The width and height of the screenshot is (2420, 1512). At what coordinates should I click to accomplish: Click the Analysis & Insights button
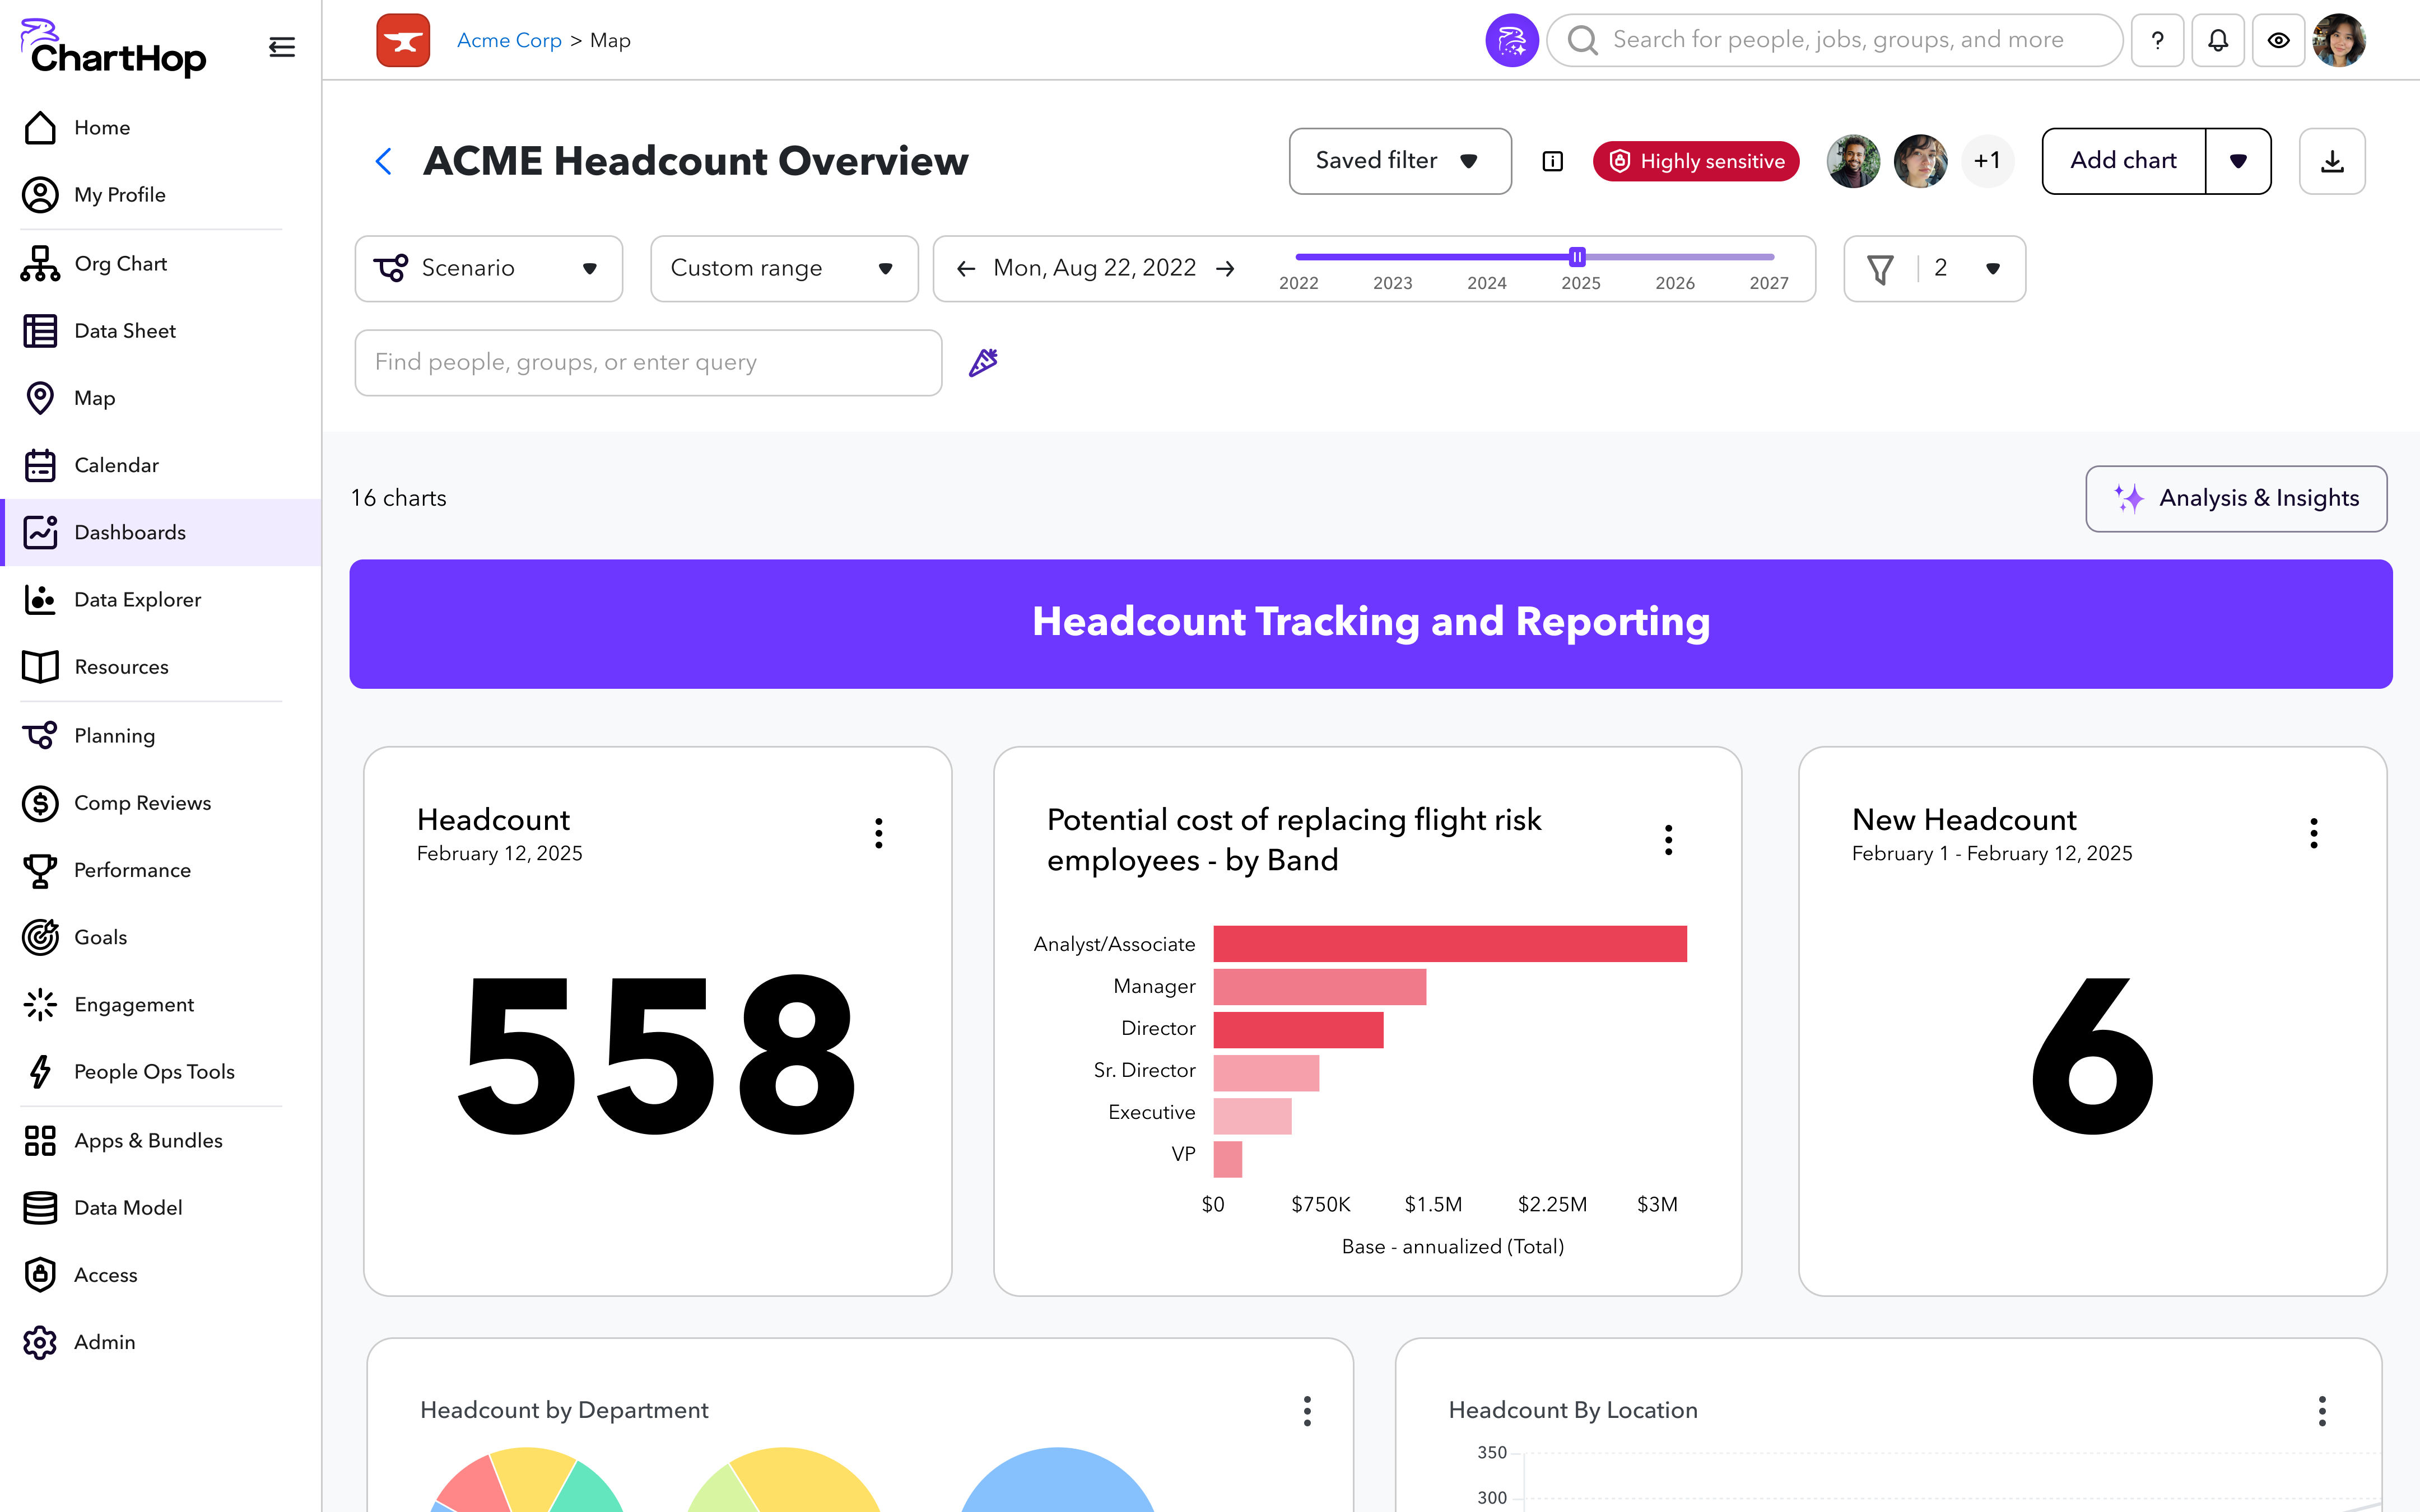click(x=2235, y=498)
